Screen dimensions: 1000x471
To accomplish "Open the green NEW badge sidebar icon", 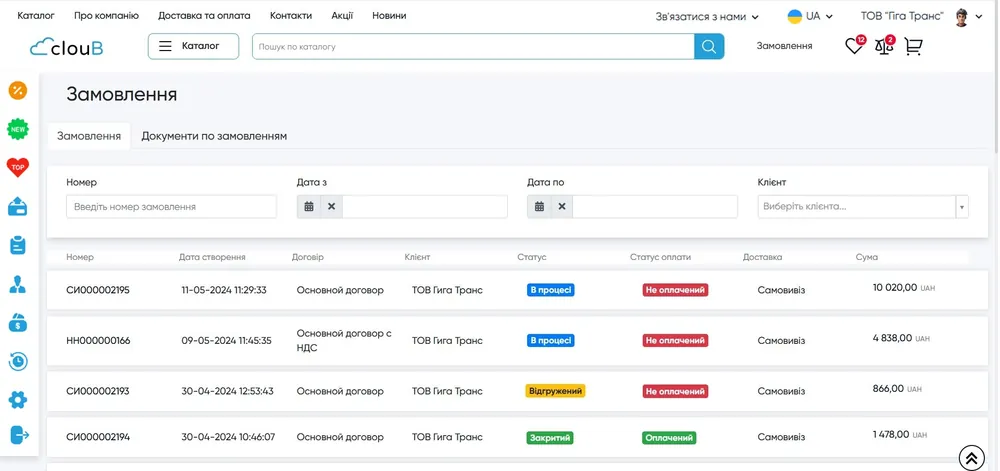I will point(18,129).
